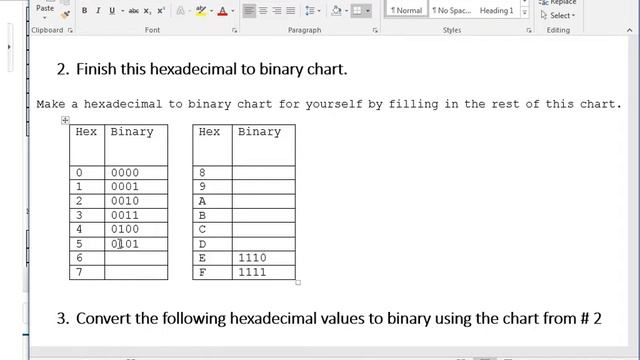Align text right
This screenshot has width=640, height=360.
click(277, 11)
